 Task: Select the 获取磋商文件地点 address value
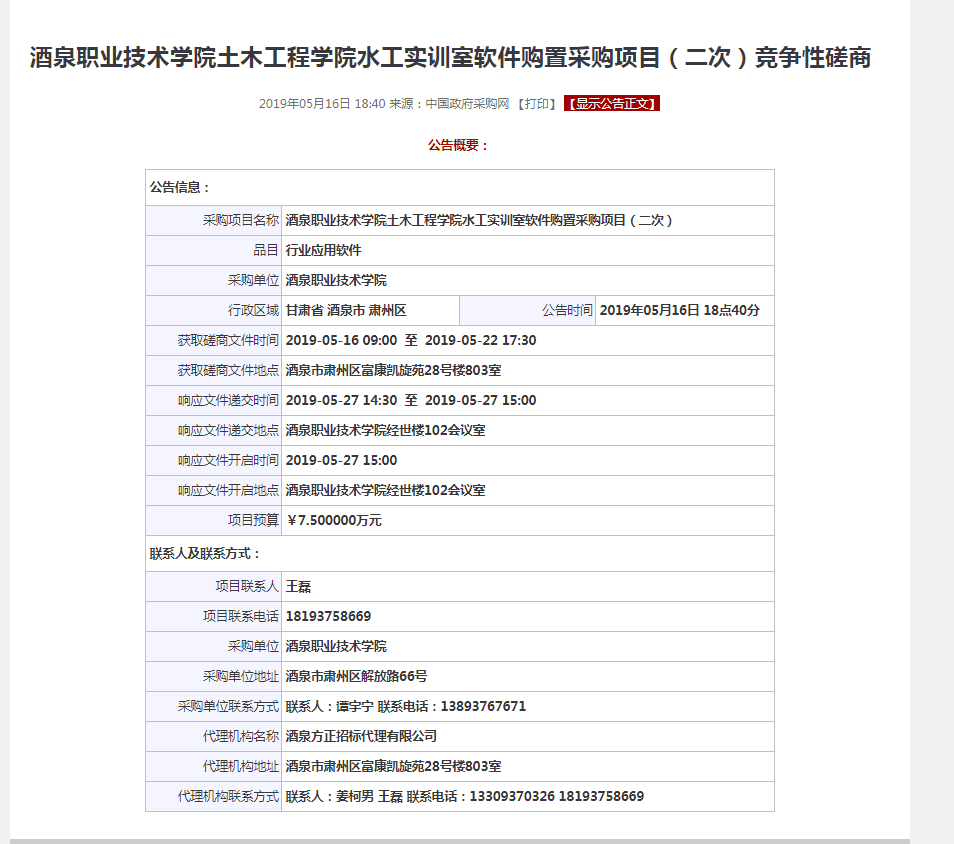pyautogui.click(x=393, y=371)
